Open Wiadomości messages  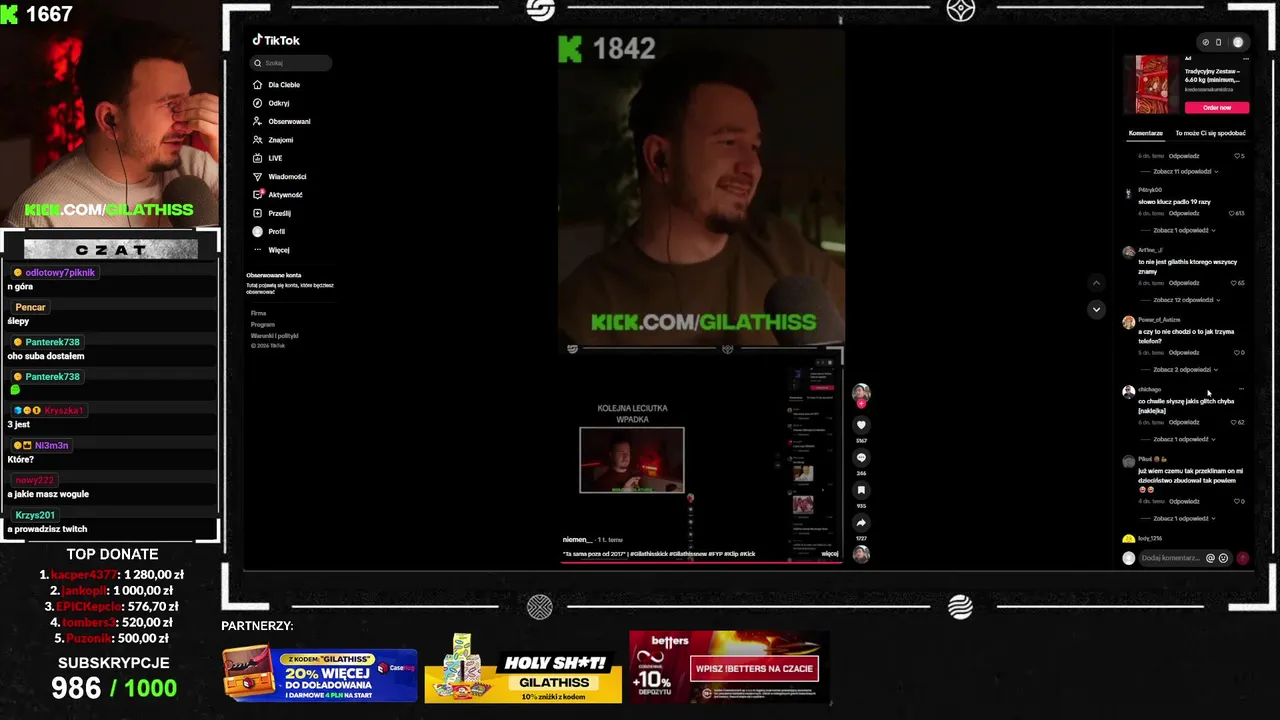point(280,176)
